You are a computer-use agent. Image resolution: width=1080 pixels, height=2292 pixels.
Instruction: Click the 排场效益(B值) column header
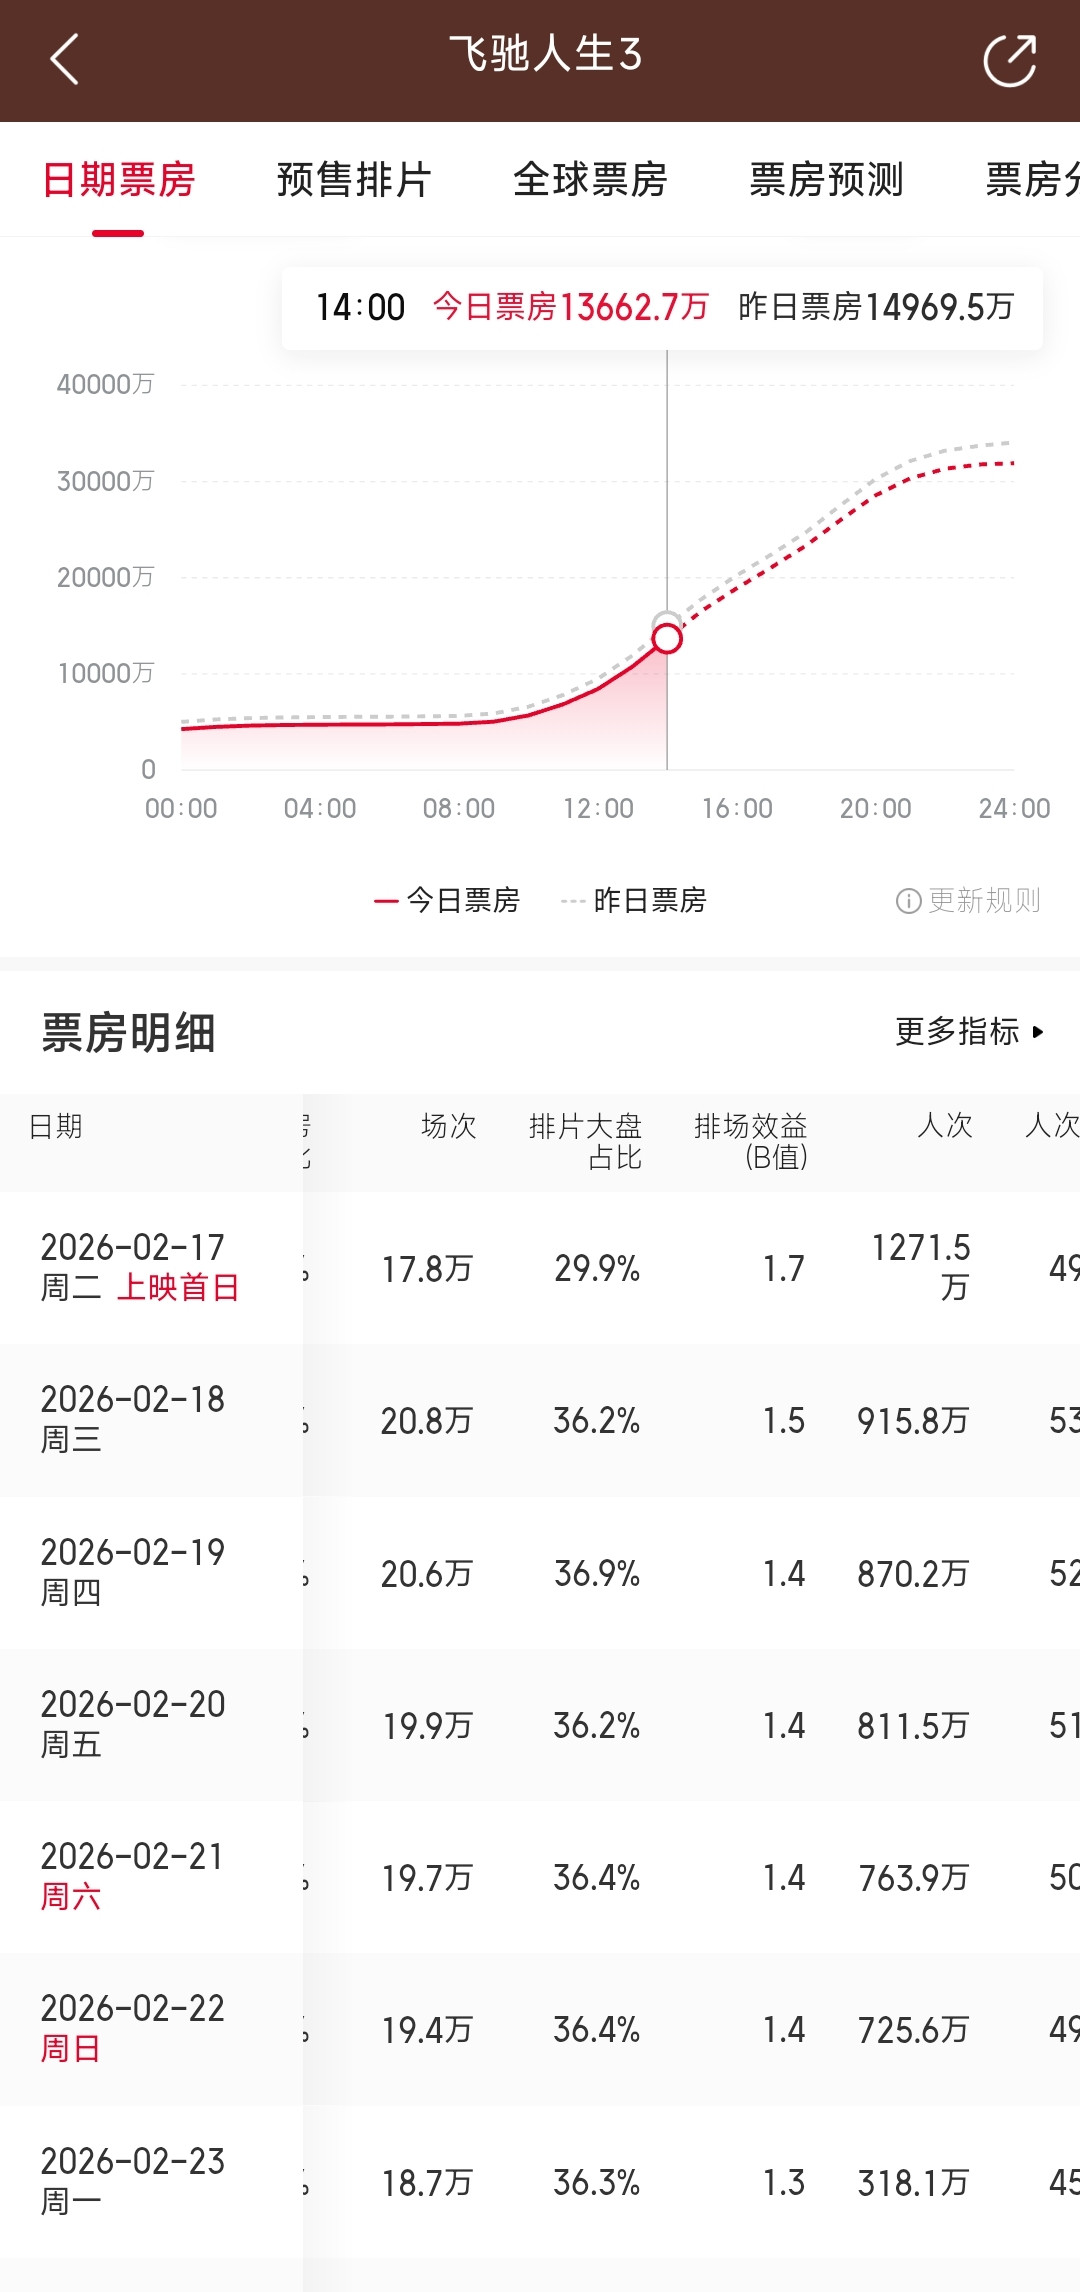coord(751,1142)
